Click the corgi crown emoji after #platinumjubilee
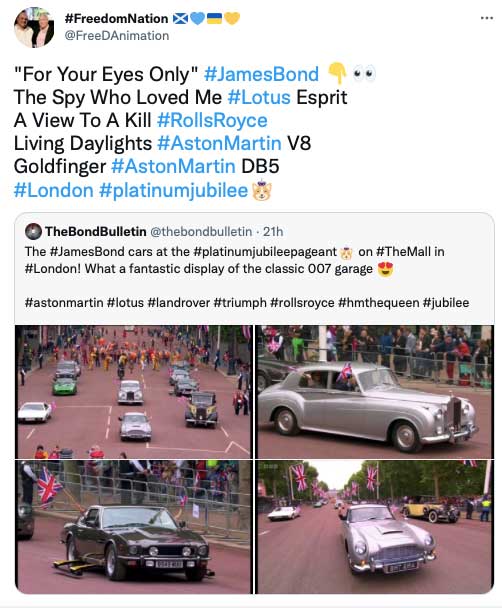Image resolution: width=502 pixels, height=608 pixels. 262,190
